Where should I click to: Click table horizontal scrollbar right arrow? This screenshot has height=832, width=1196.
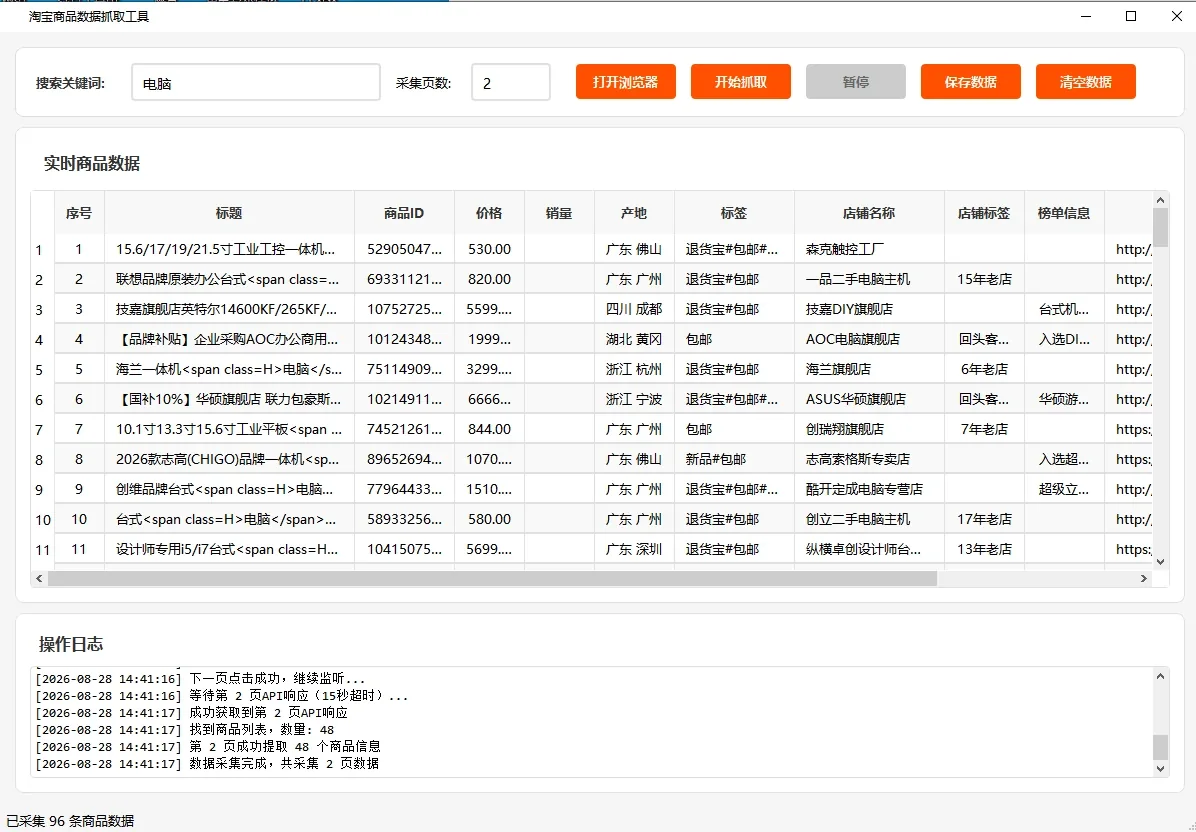1143,579
